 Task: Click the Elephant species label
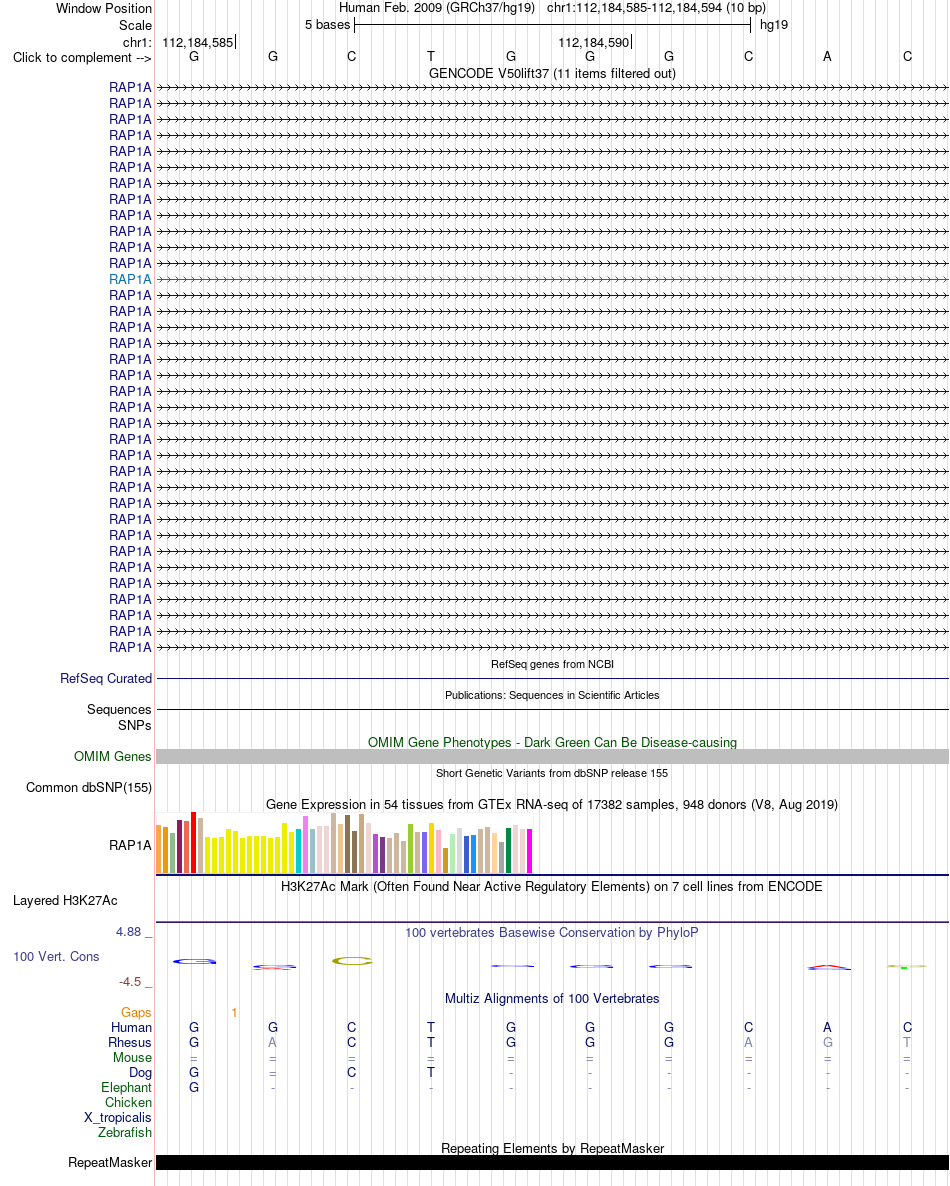coord(126,1088)
